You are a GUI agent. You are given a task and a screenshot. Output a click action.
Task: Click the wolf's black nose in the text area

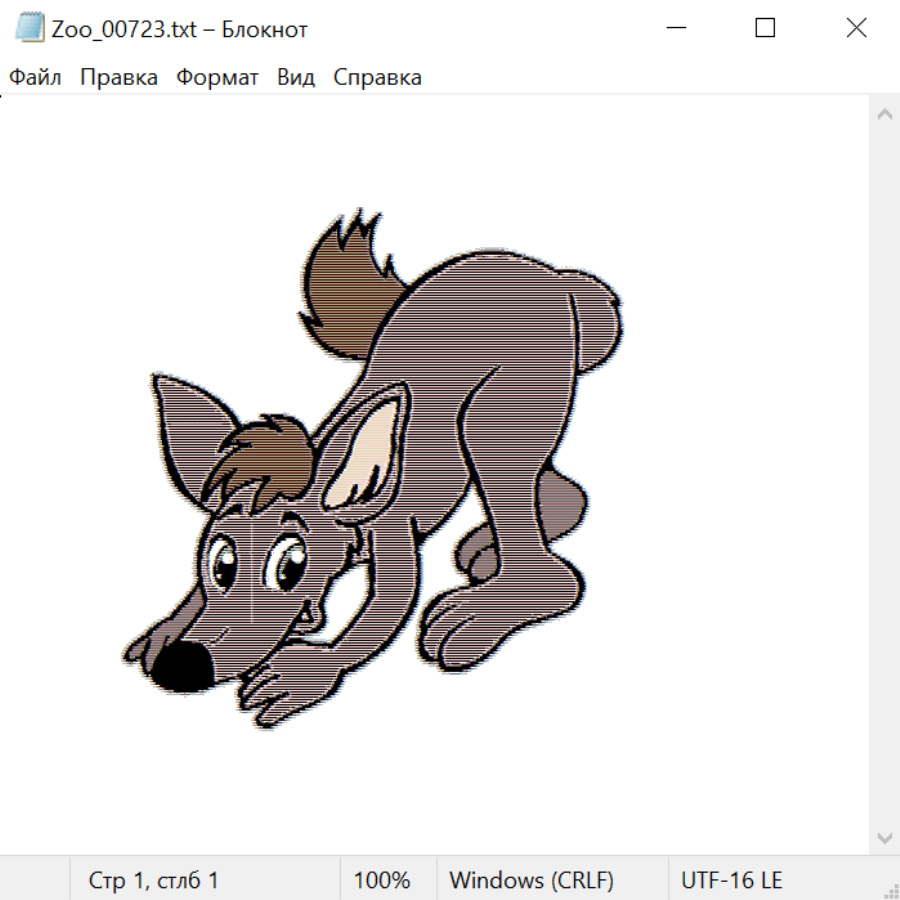[x=182, y=666]
